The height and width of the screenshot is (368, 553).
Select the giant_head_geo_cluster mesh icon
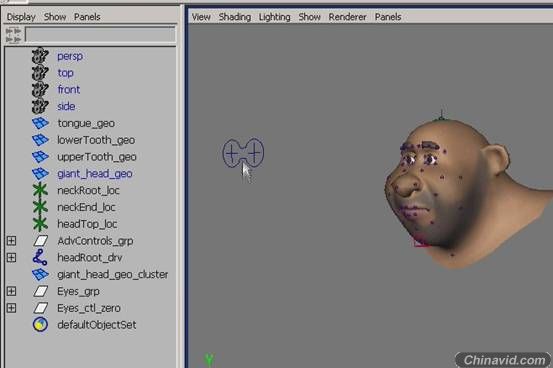point(40,274)
